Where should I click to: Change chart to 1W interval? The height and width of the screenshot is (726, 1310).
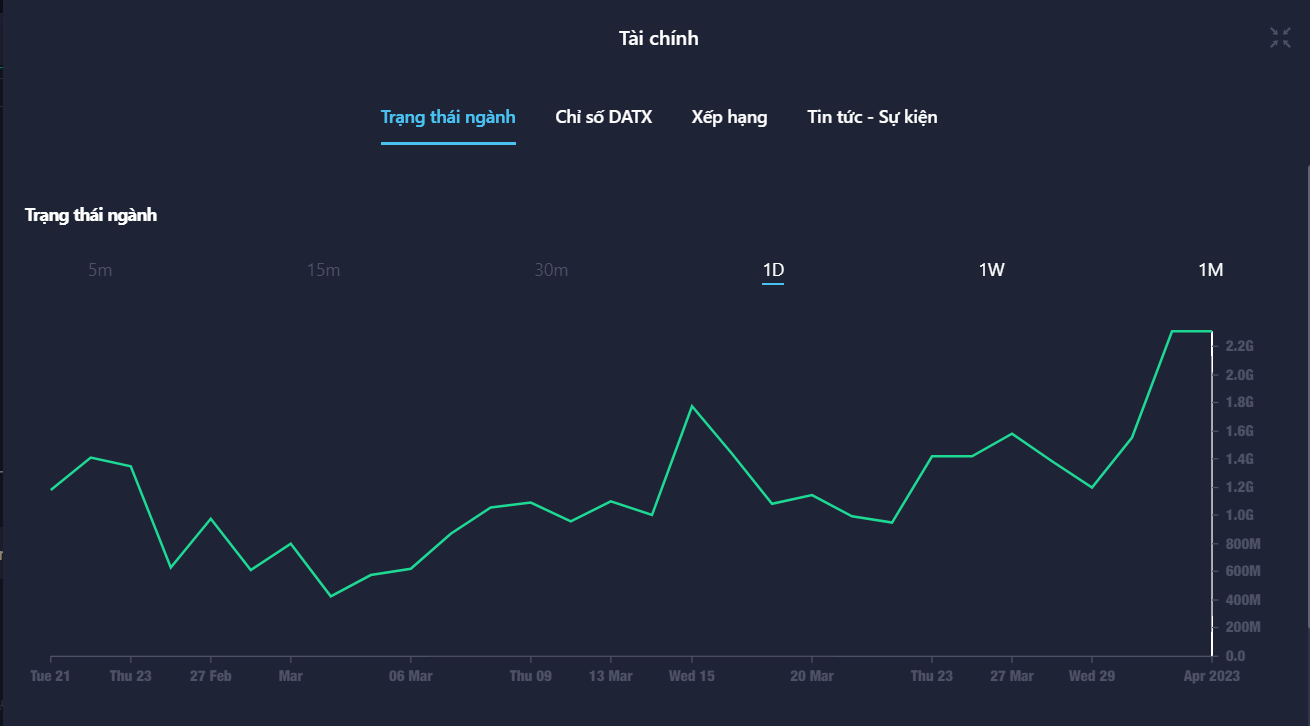991,270
